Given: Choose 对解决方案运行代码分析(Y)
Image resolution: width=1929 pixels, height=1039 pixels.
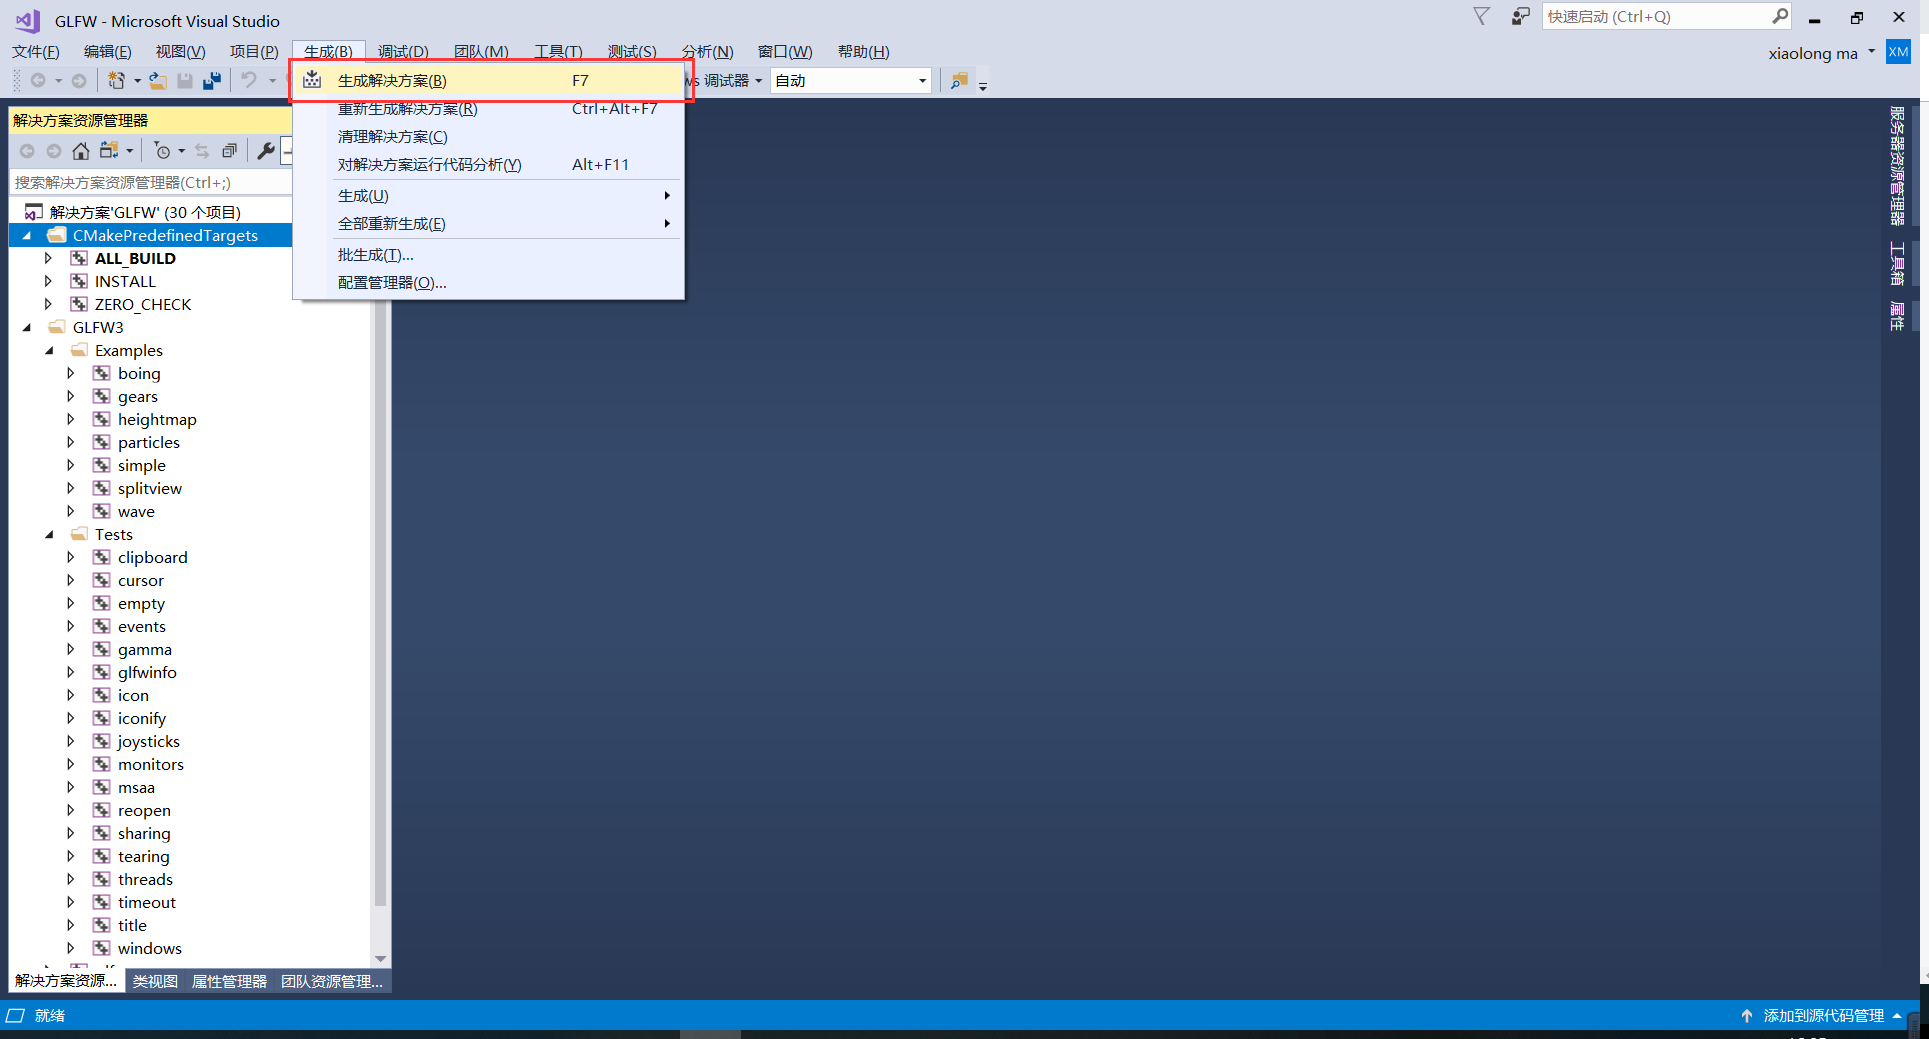Looking at the screenshot, I should tap(488, 164).
